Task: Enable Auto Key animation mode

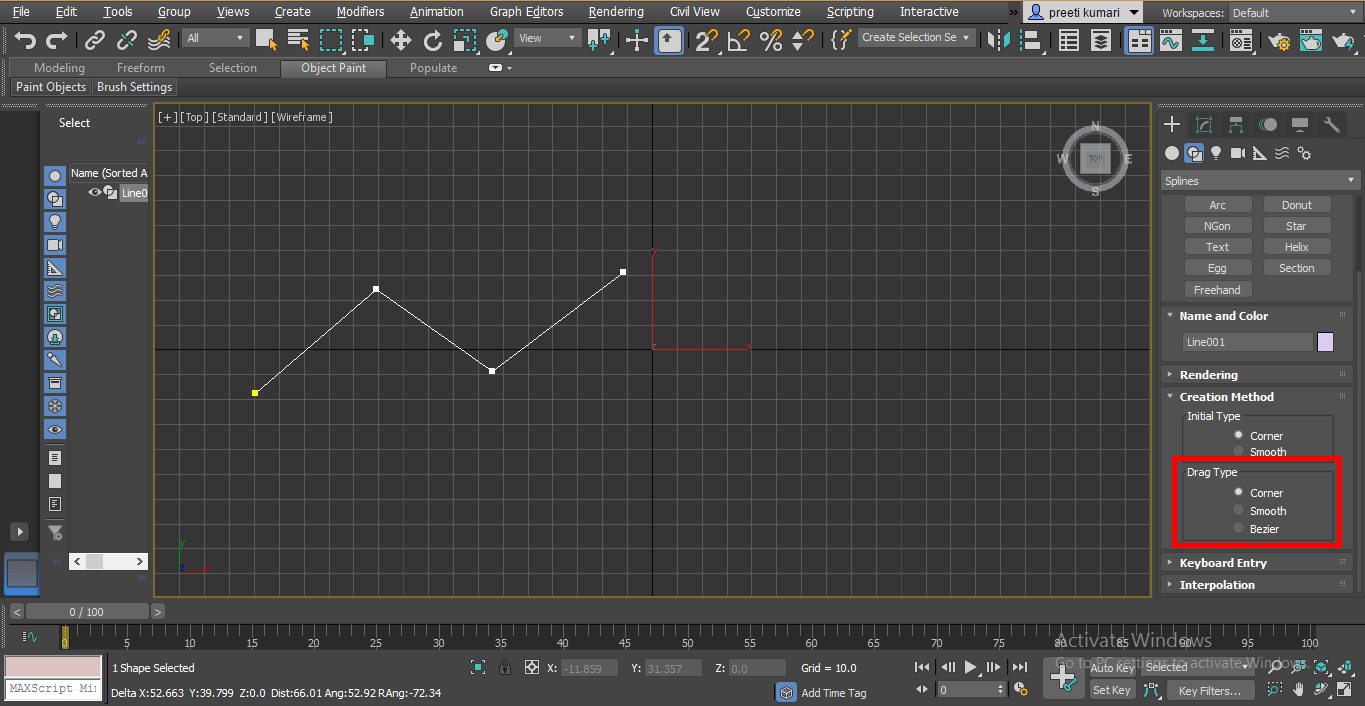Action: (1113, 667)
